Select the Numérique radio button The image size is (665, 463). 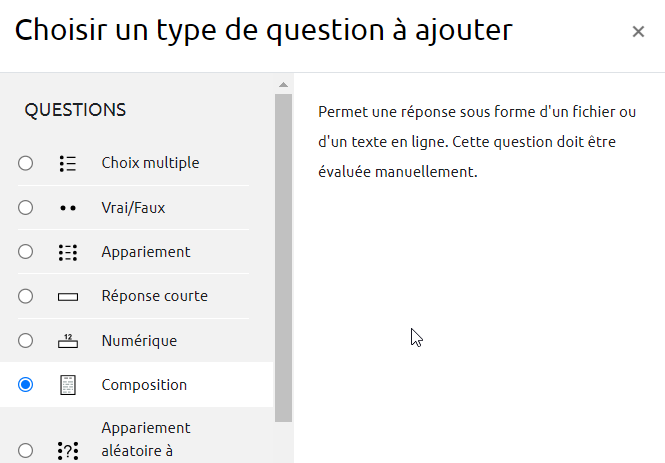26,341
